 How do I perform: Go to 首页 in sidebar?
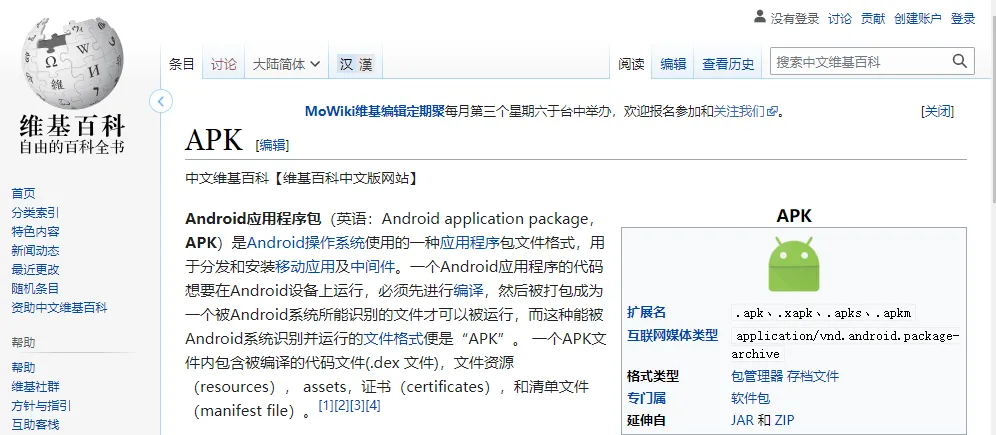tap(24, 194)
